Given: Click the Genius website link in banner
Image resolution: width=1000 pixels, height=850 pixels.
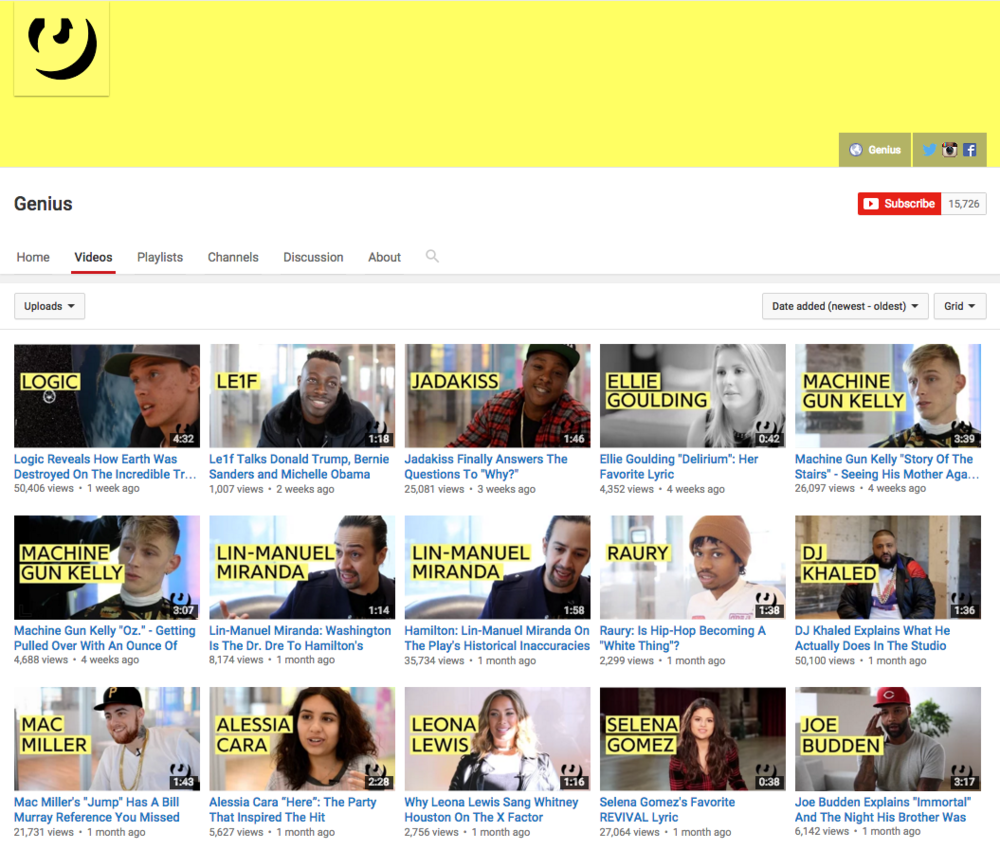Looking at the screenshot, I should coord(875,150).
